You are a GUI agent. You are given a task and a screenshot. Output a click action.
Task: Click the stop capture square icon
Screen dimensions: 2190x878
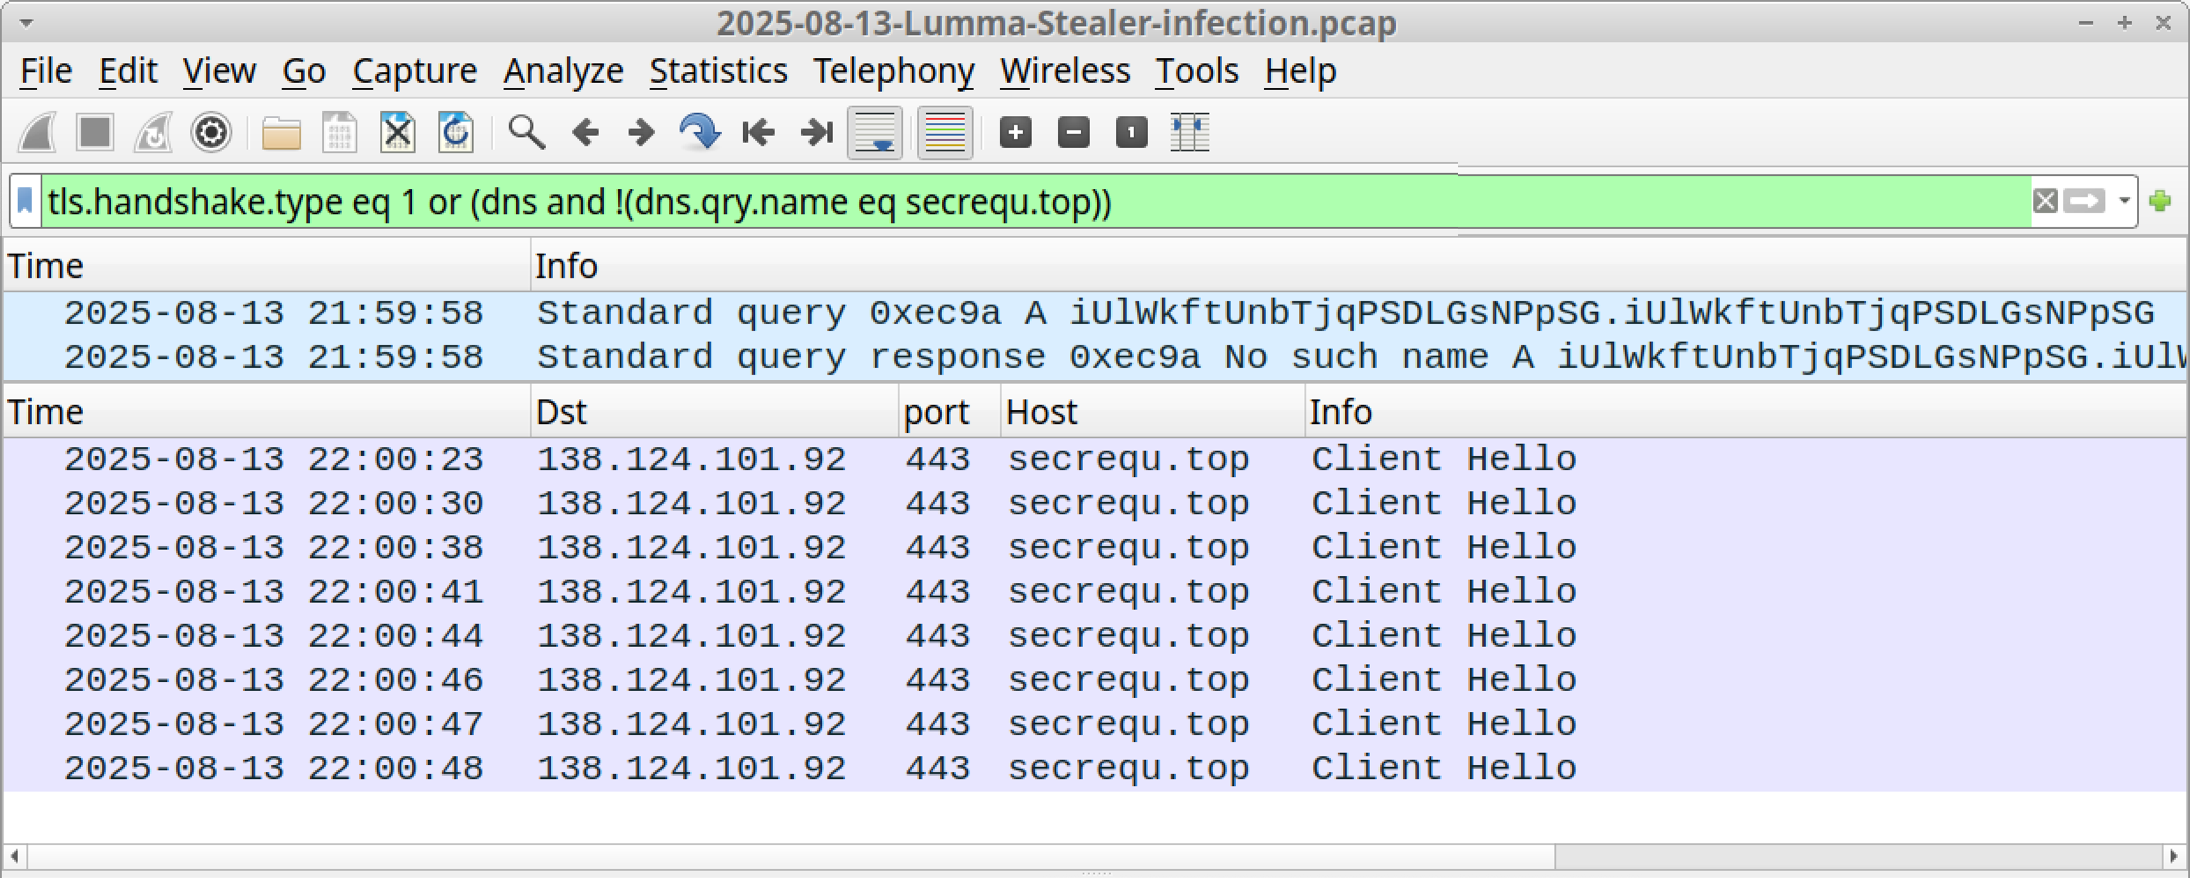96,132
